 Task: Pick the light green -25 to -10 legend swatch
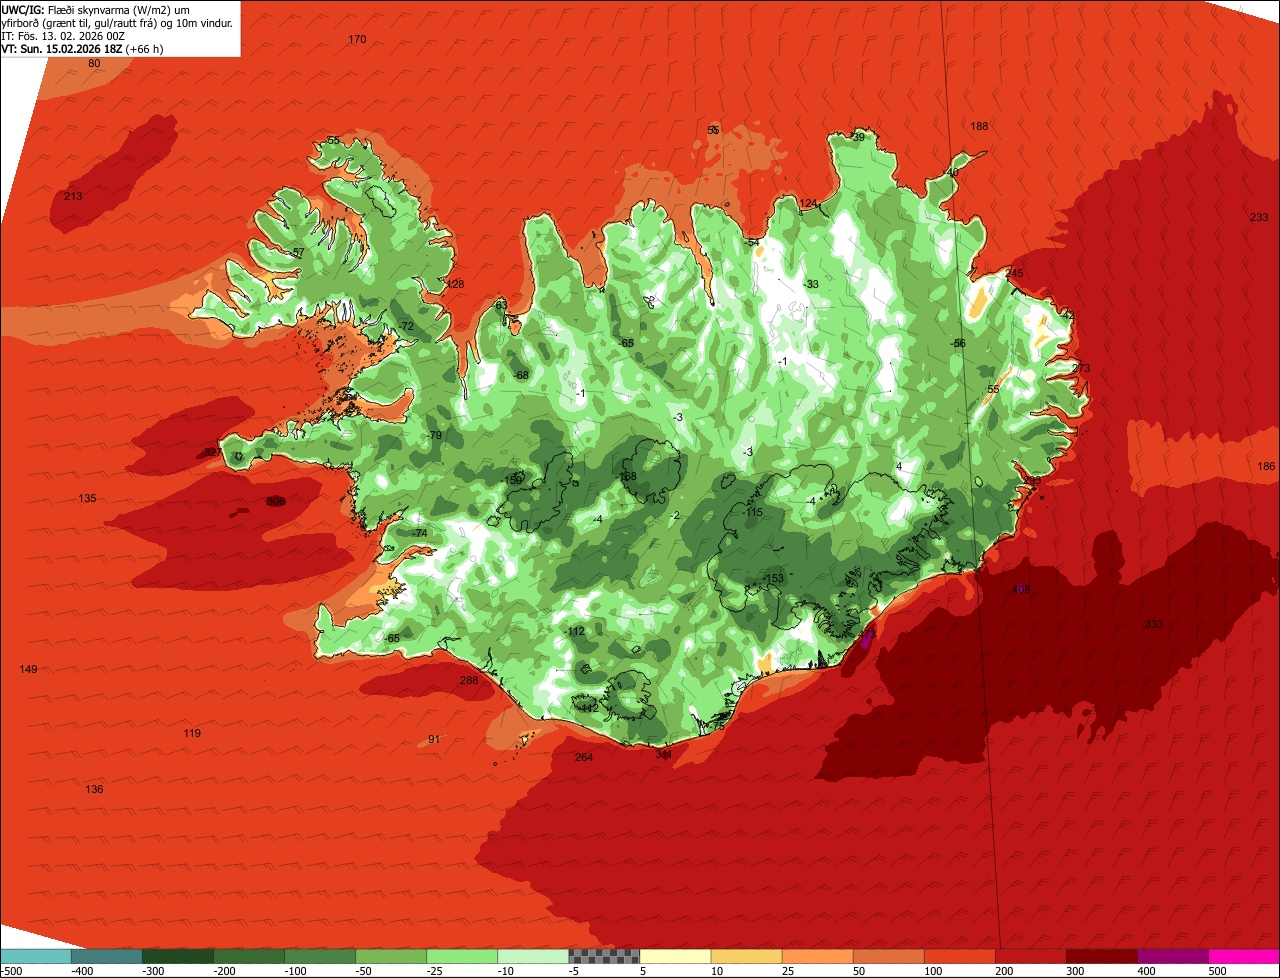coord(462,955)
